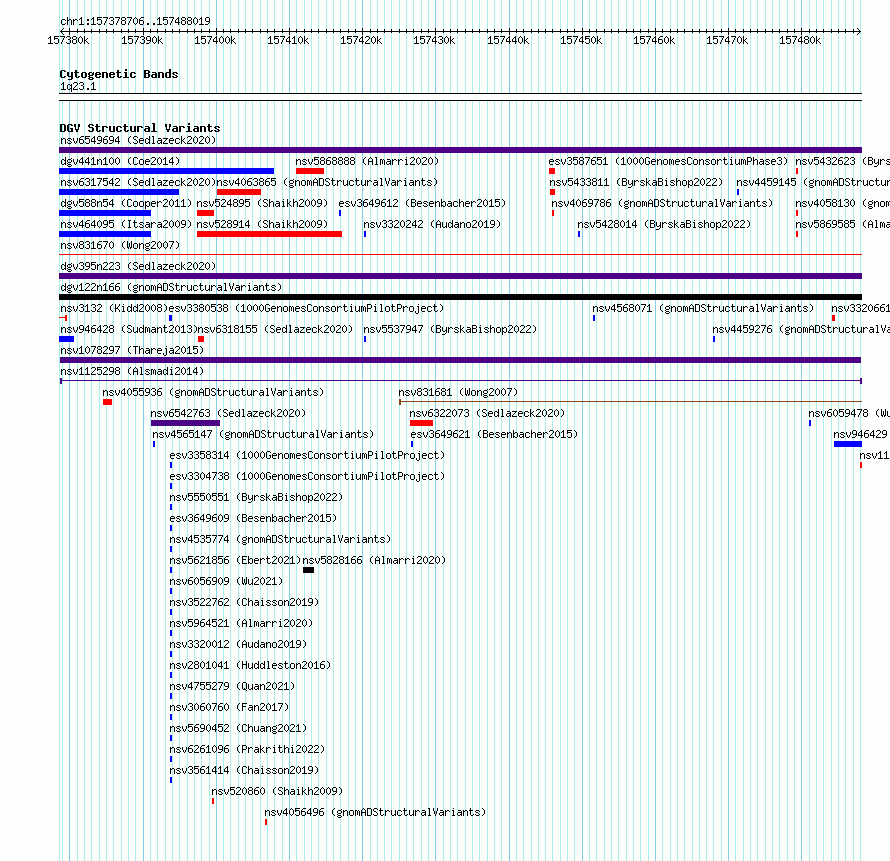
Task: Click esv3649609 (Besenbacher2015) label
Action: coord(253,518)
